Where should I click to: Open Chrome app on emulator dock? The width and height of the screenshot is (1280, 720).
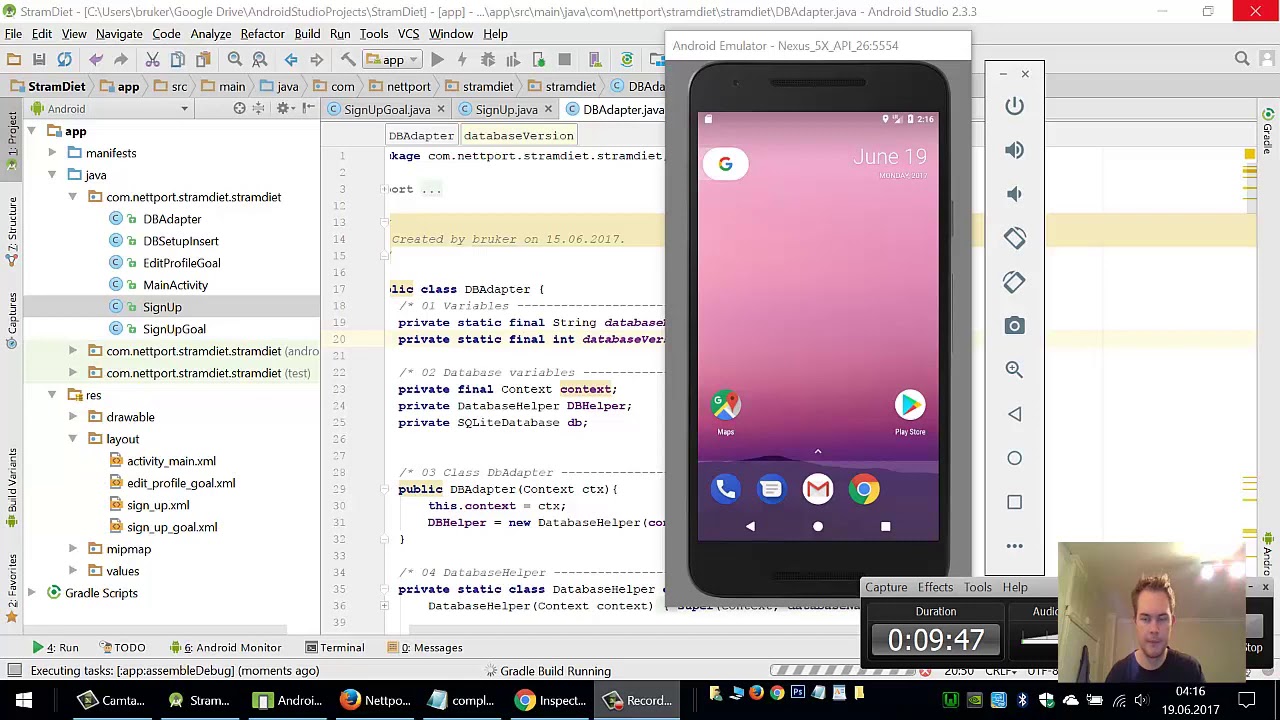(x=864, y=489)
